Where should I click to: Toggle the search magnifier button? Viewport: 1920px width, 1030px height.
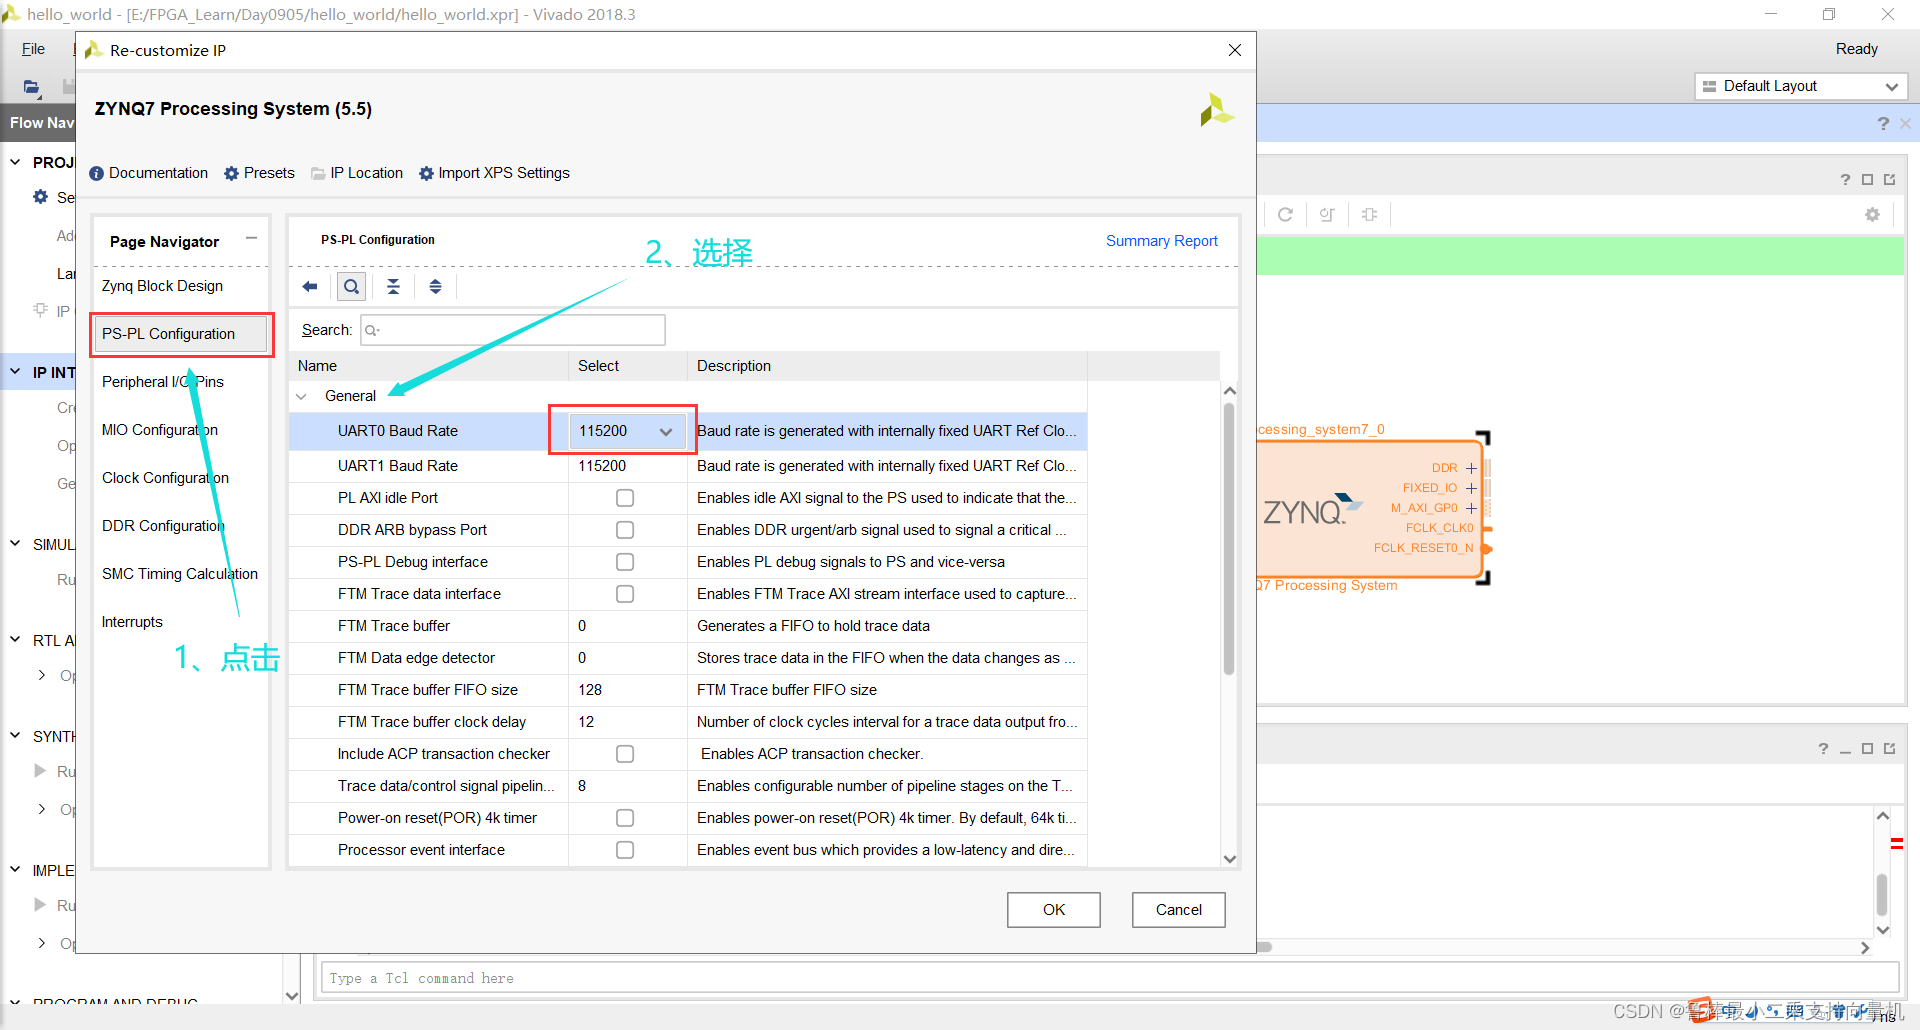351,287
